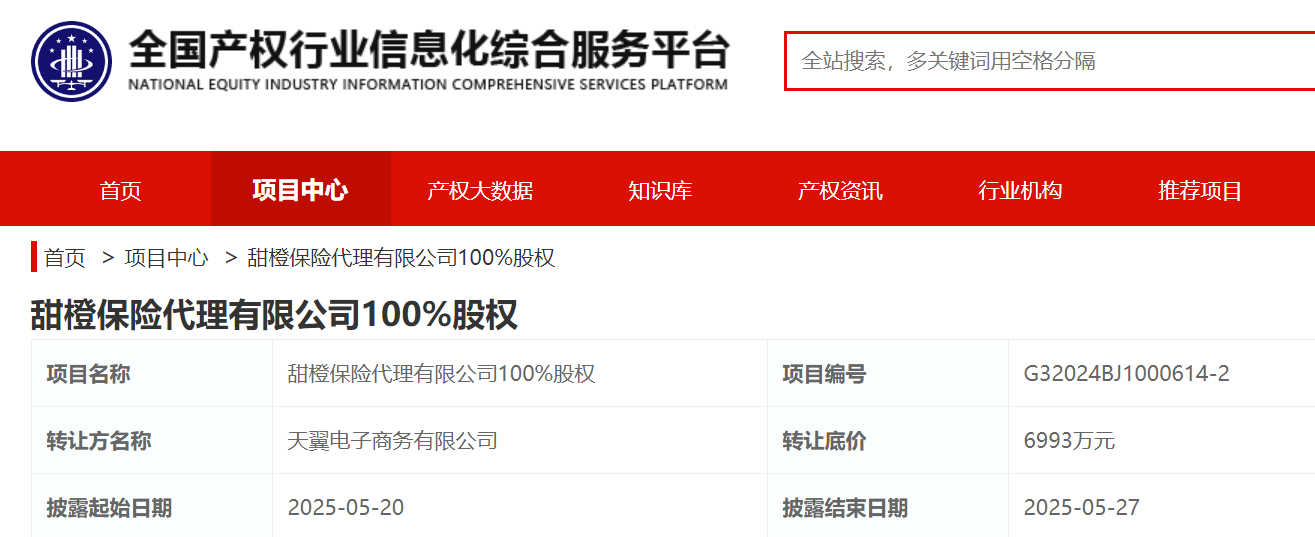This screenshot has width=1315, height=537.
Task: Open the 知识库 navigation tab
Action: pyautogui.click(x=660, y=190)
